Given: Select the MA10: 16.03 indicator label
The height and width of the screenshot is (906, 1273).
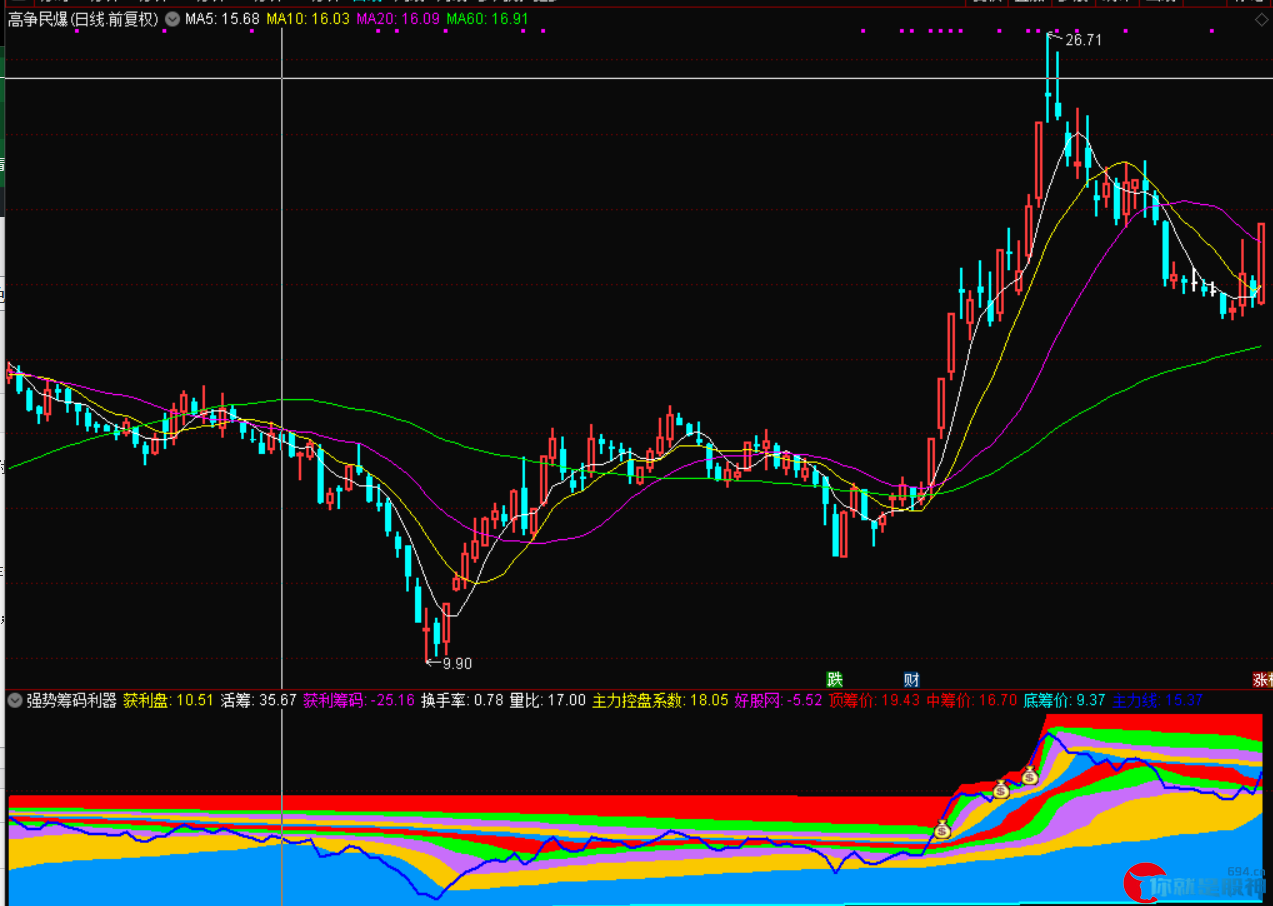Looking at the screenshot, I should [x=309, y=19].
